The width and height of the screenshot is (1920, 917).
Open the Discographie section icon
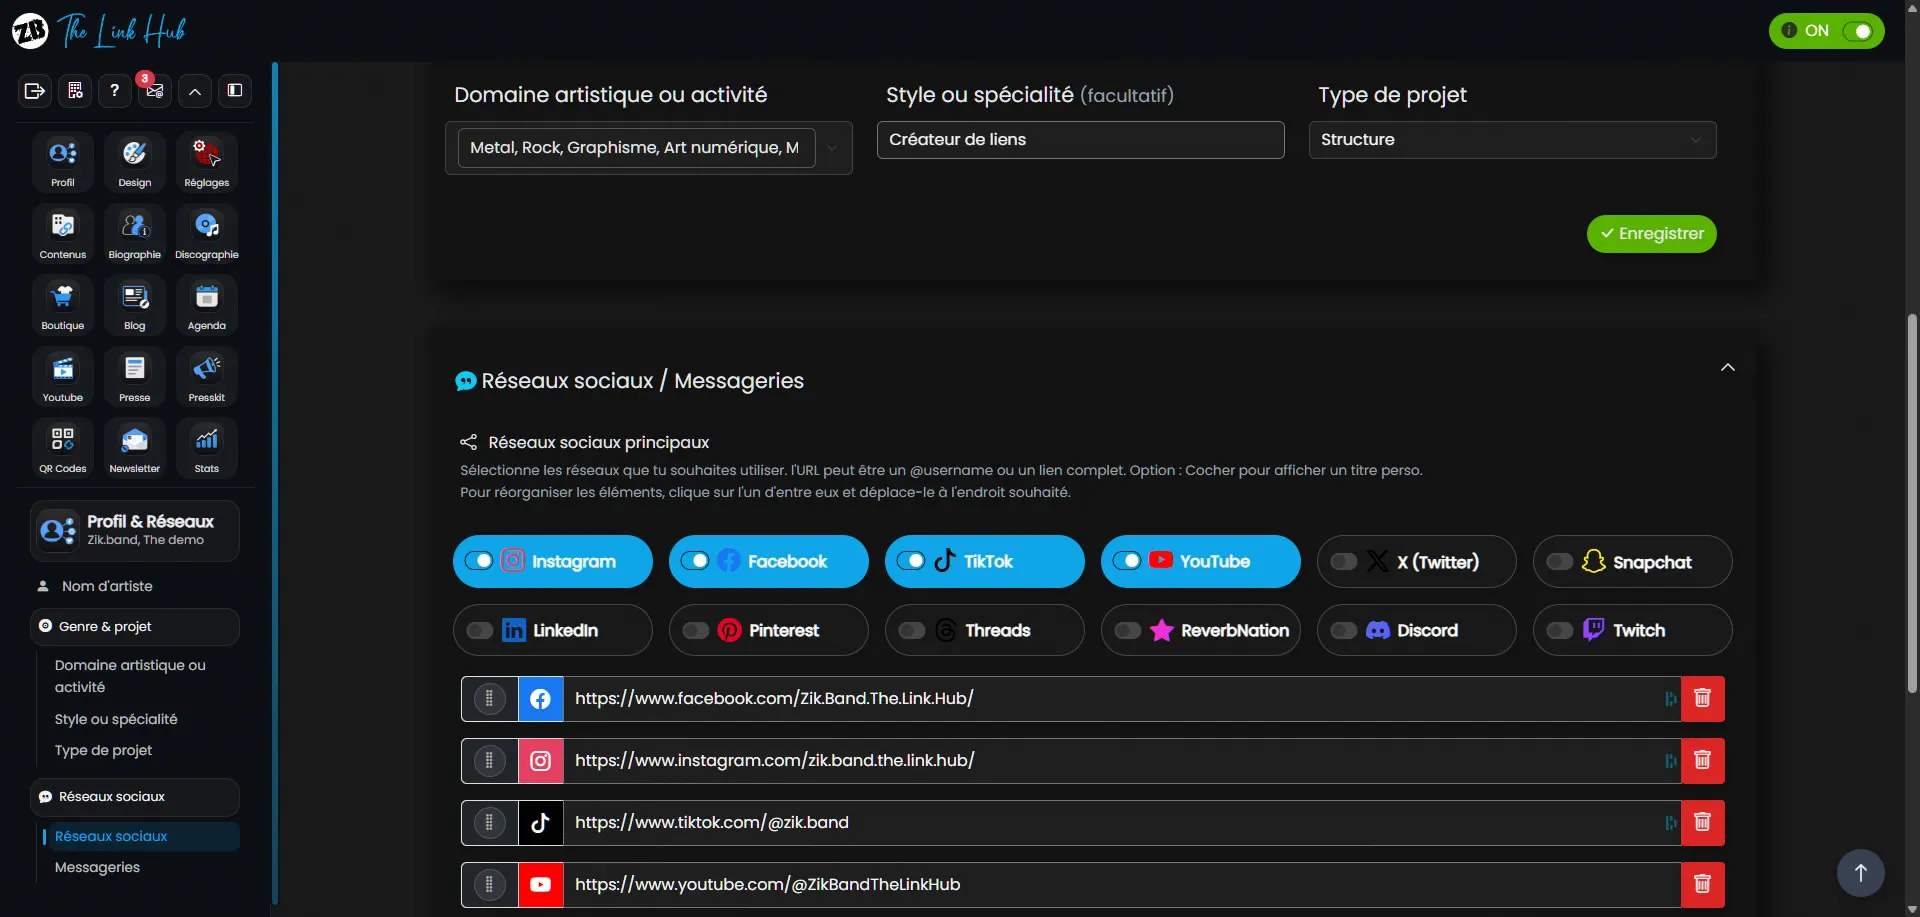pyautogui.click(x=207, y=233)
